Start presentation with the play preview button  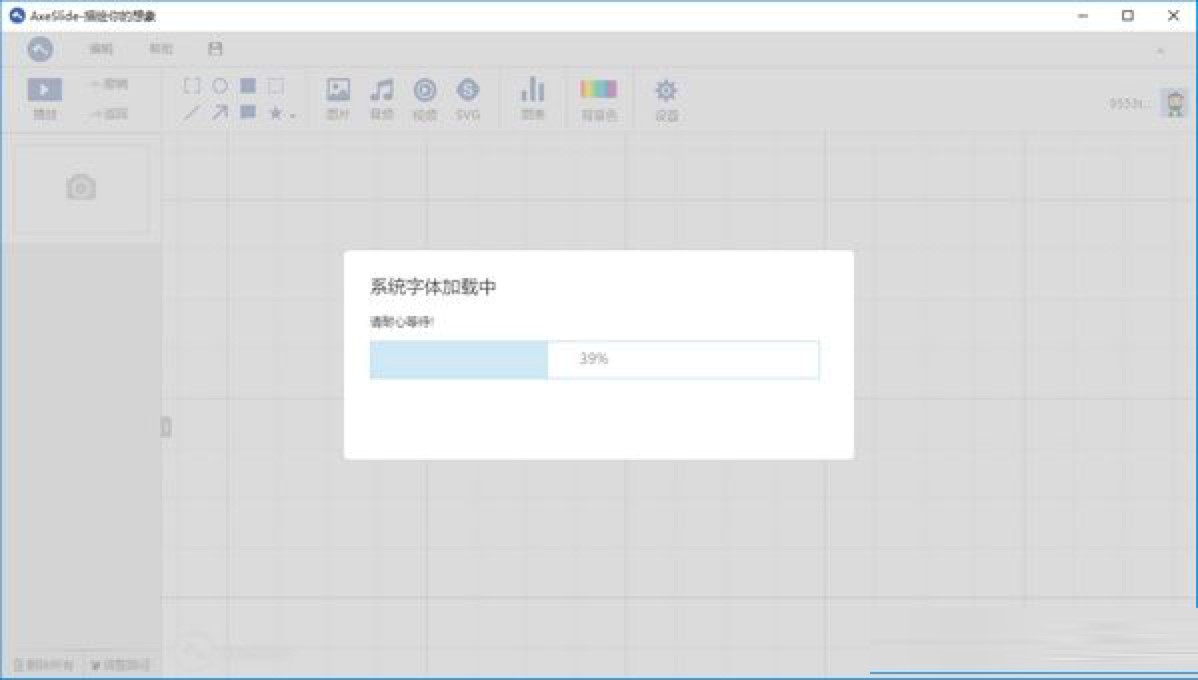coord(44,99)
